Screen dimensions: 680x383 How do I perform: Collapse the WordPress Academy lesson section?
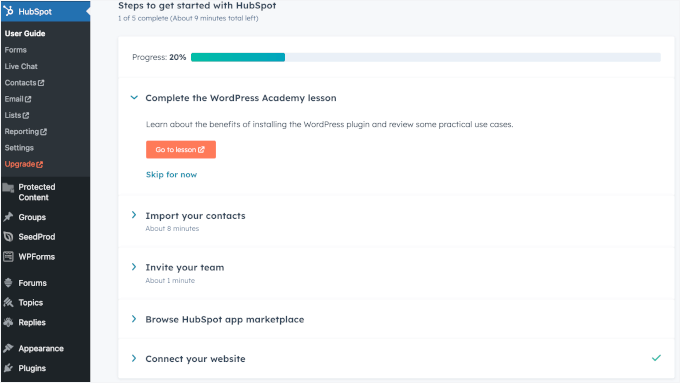pyautogui.click(x=134, y=98)
